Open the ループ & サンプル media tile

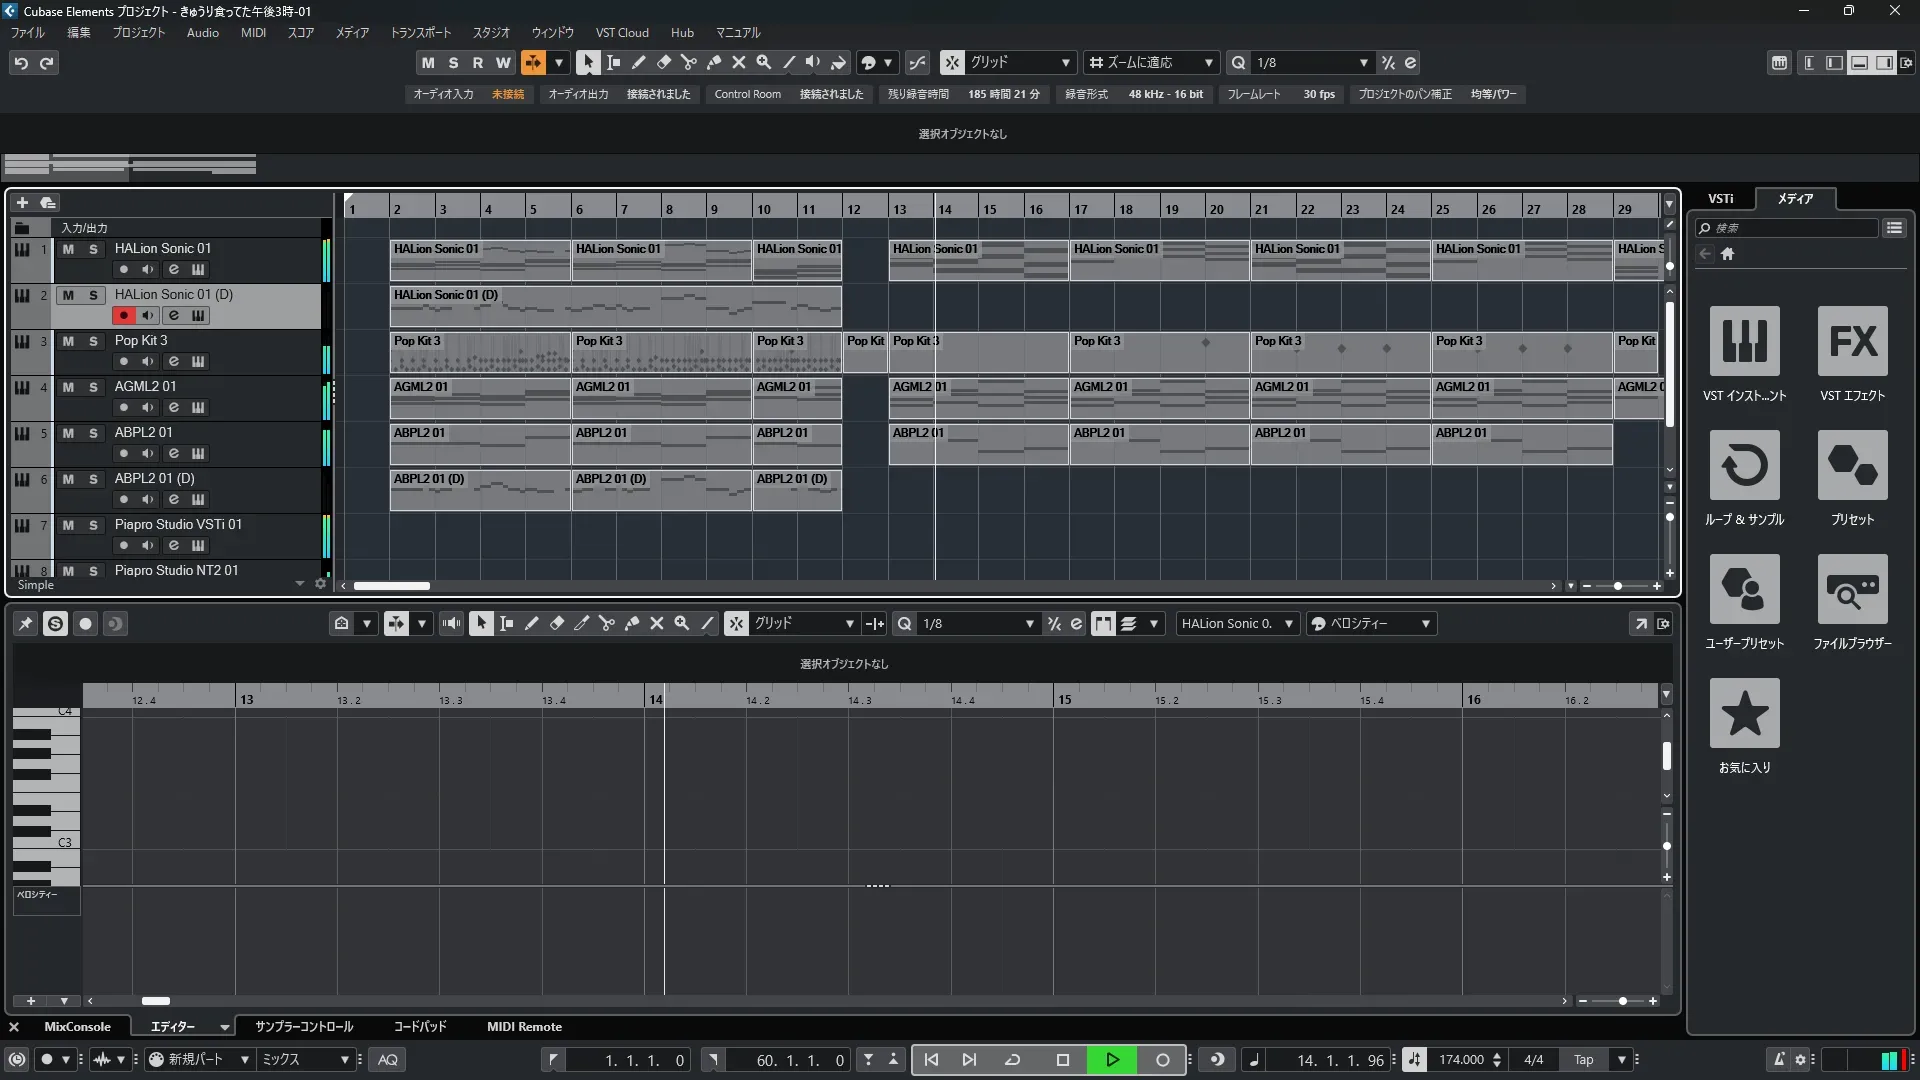pyautogui.click(x=1744, y=465)
